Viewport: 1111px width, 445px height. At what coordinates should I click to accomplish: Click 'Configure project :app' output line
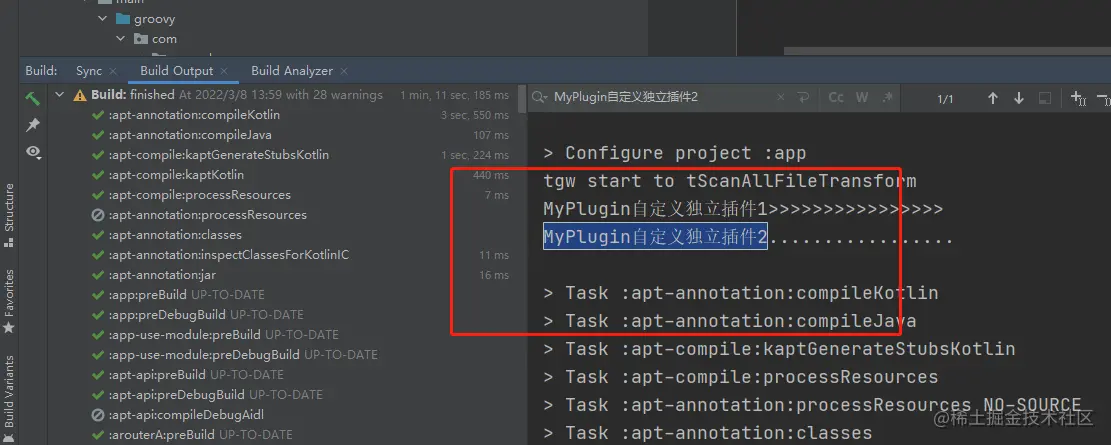(x=675, y=153)
